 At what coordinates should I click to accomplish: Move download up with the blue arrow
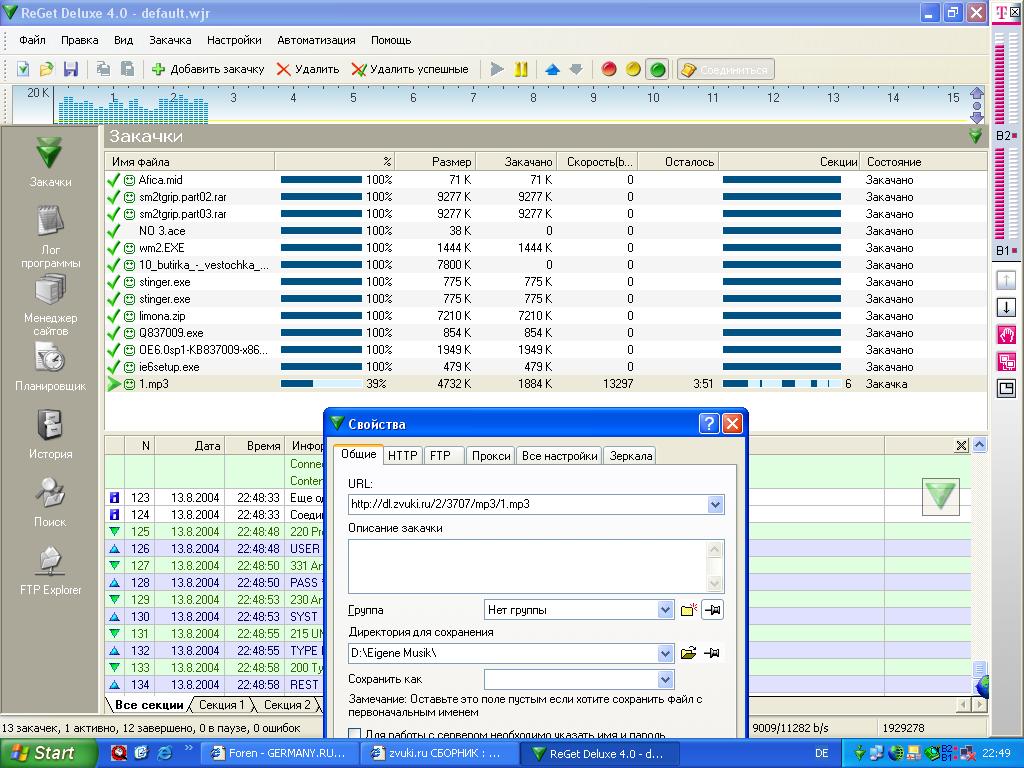tap(552, 69)
